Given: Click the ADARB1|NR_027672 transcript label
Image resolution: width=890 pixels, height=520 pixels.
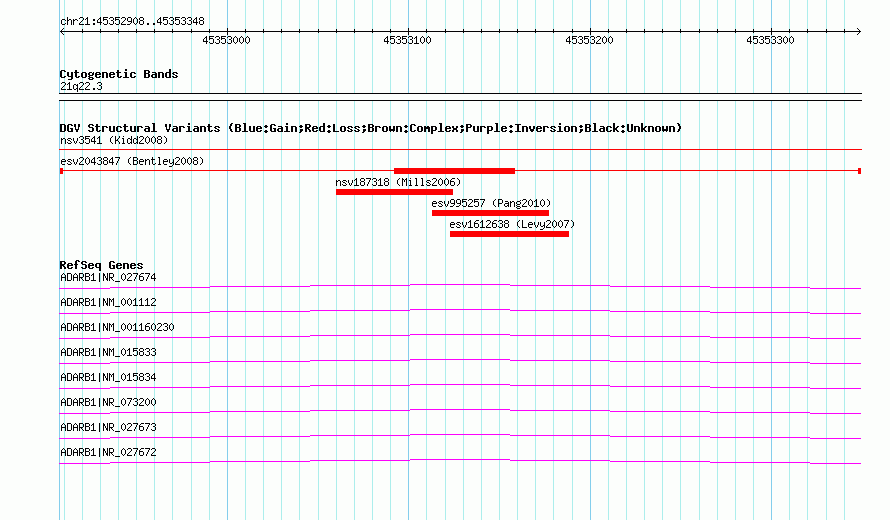Looking at the screenshot, I should tap(108, 452).
